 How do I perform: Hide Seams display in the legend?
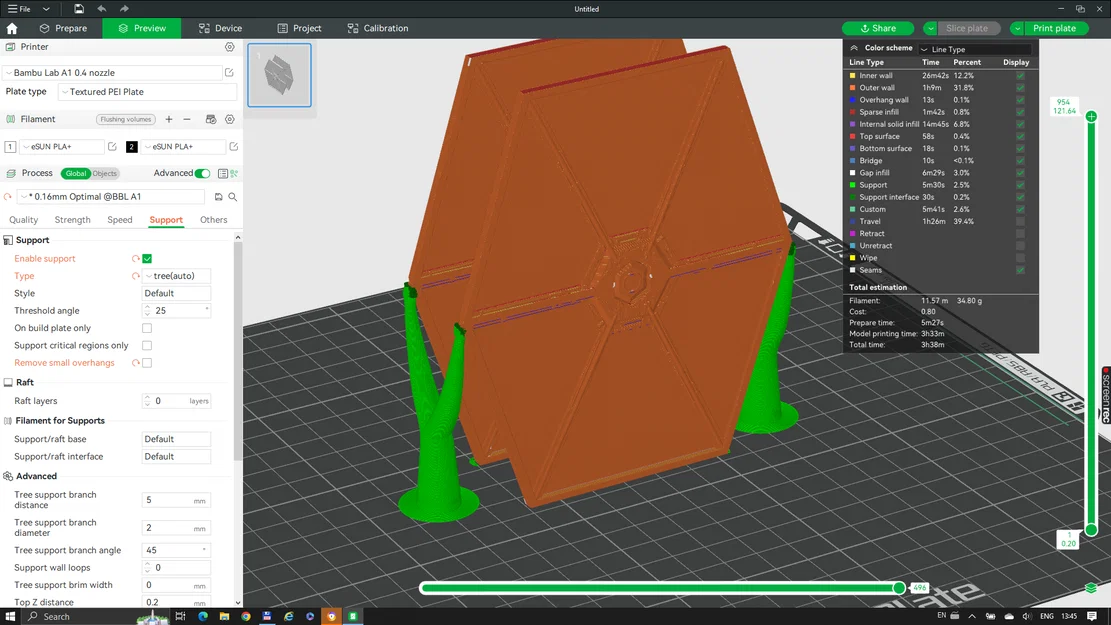(1020, 270)
